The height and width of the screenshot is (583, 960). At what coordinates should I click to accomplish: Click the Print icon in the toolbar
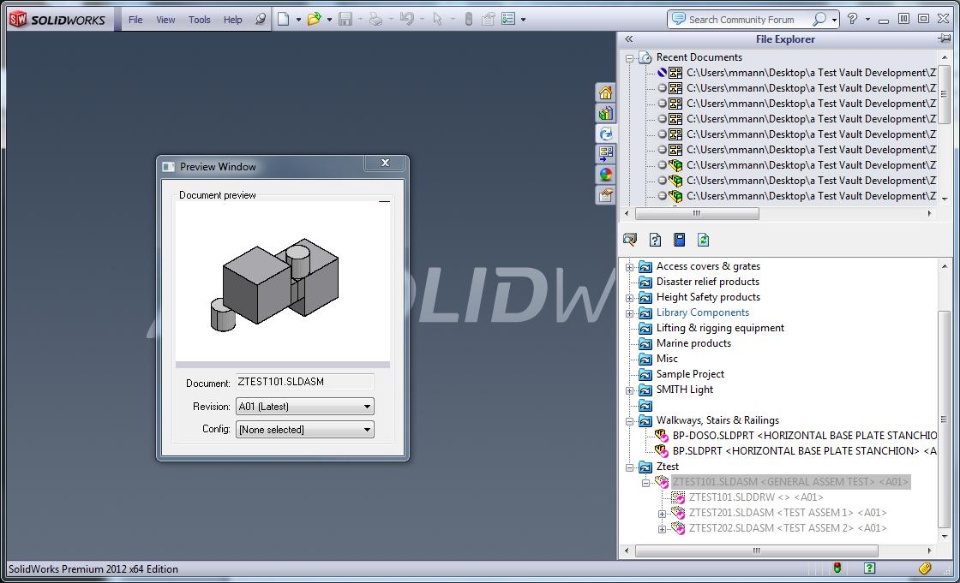[x=375, y=20]
